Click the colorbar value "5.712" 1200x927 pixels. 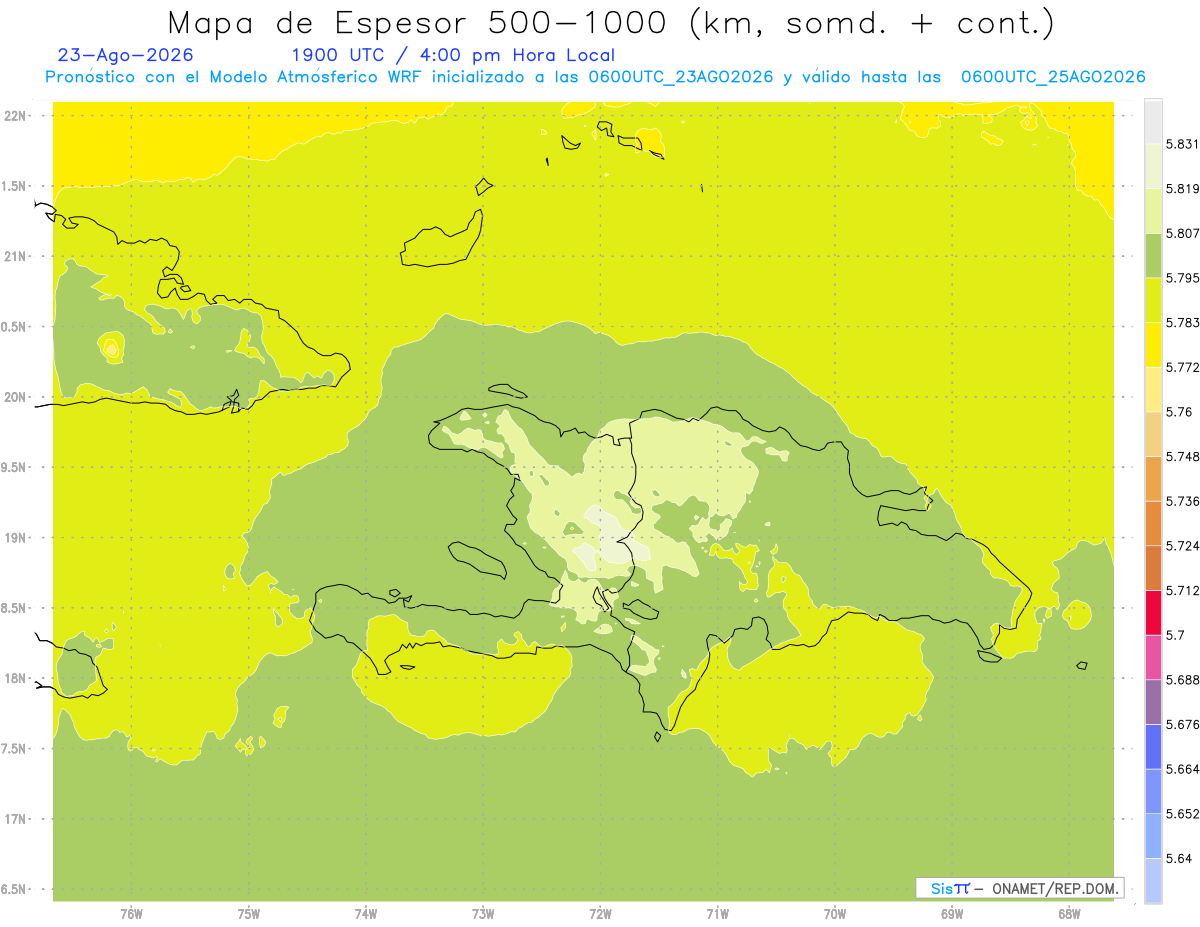(1183, 590)
